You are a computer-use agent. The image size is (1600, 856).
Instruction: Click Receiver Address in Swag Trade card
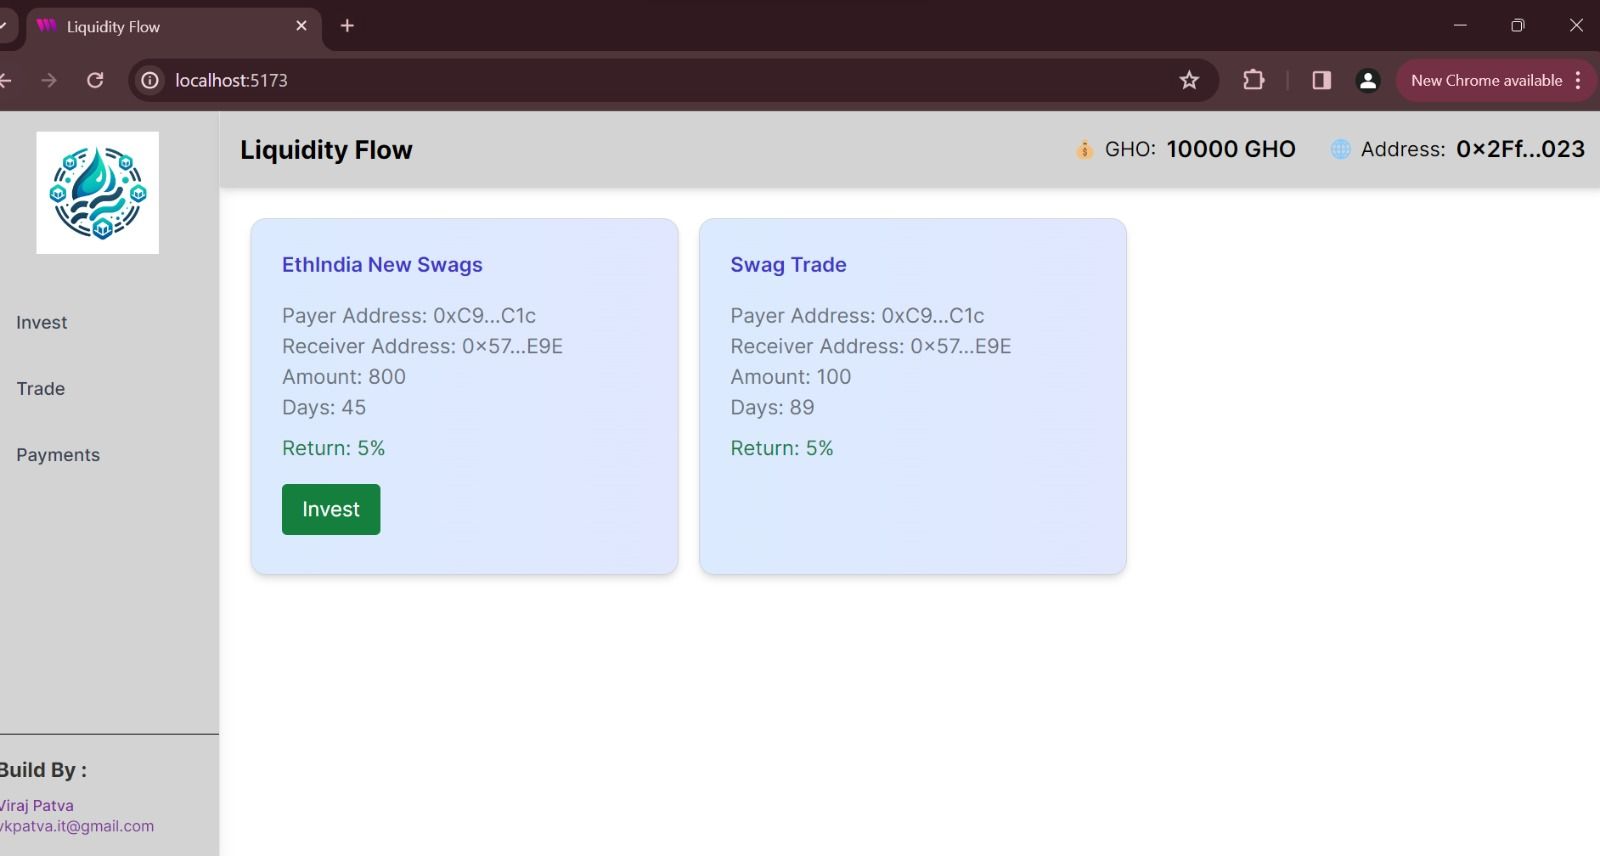coord(871,346)
